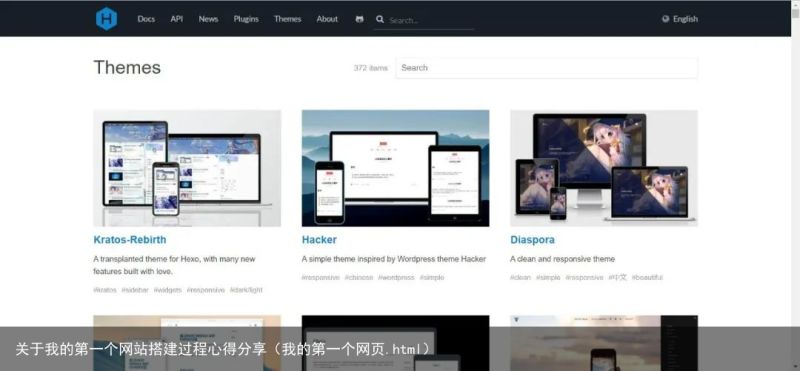
Task: Open the English language selector
Action: [x=680, y=19]
